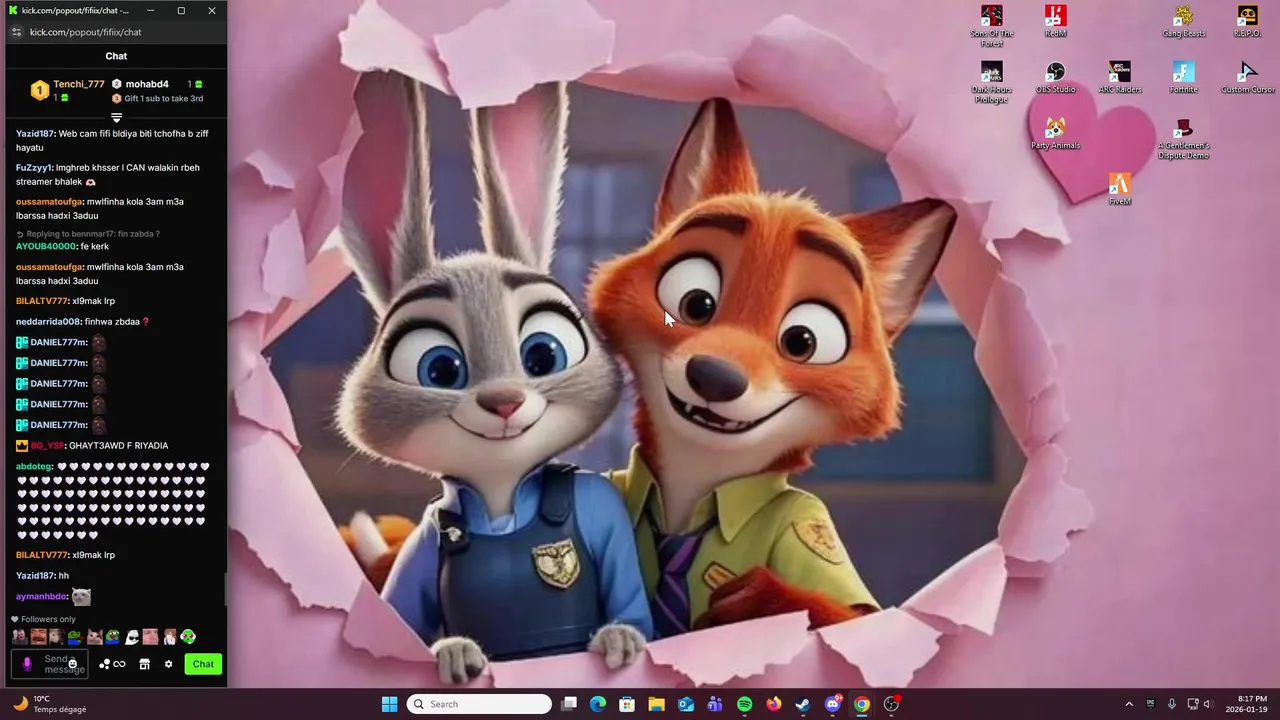
Task: Open the Custom Cursor desktop shortcut
Action: [x=1248, y=77]
